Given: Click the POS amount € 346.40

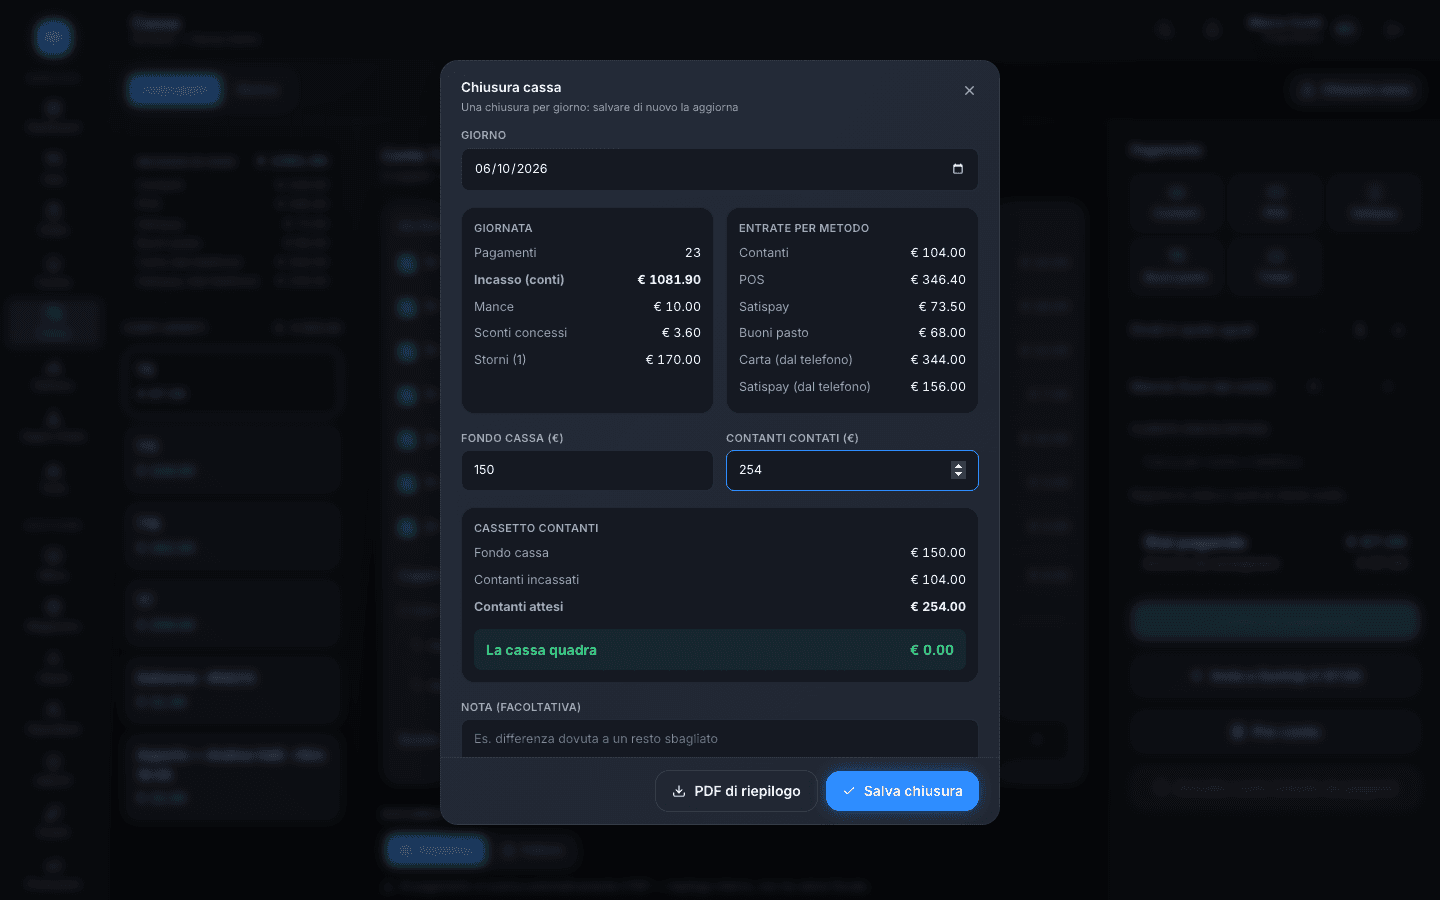Looking at the screenshot, I should pos(938,280).
